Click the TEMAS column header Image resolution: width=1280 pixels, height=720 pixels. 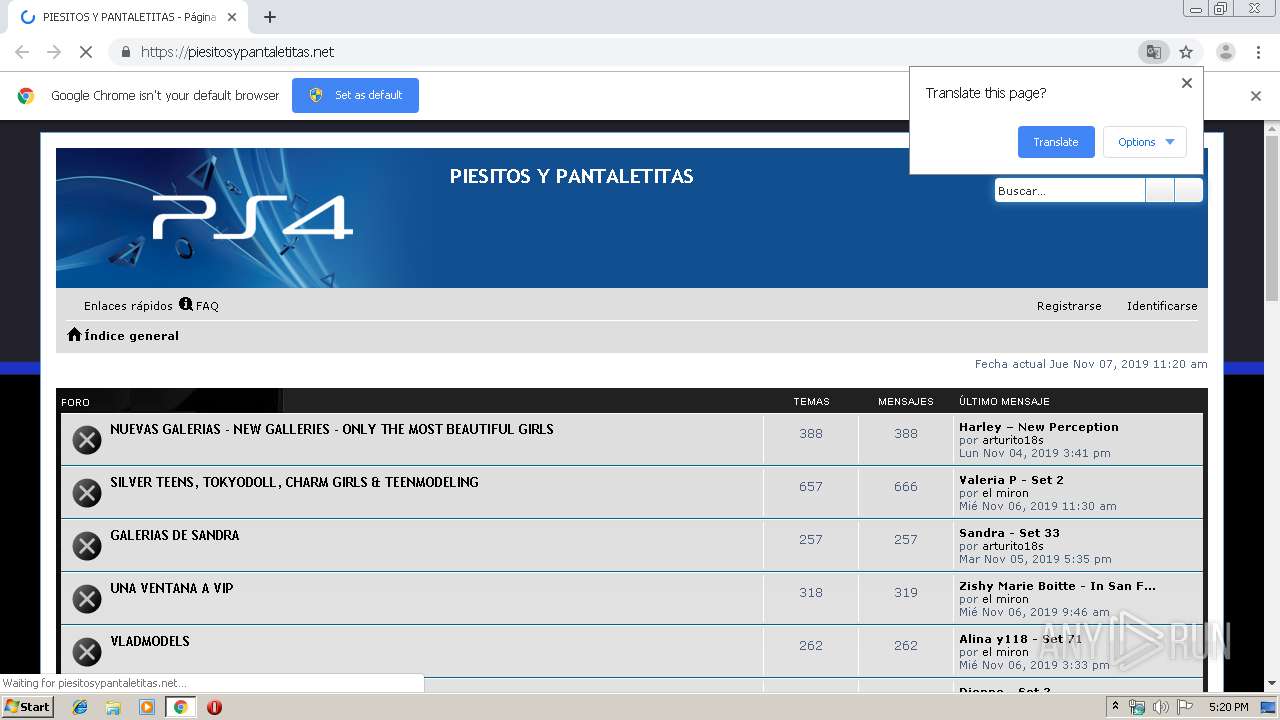point(811,401)
